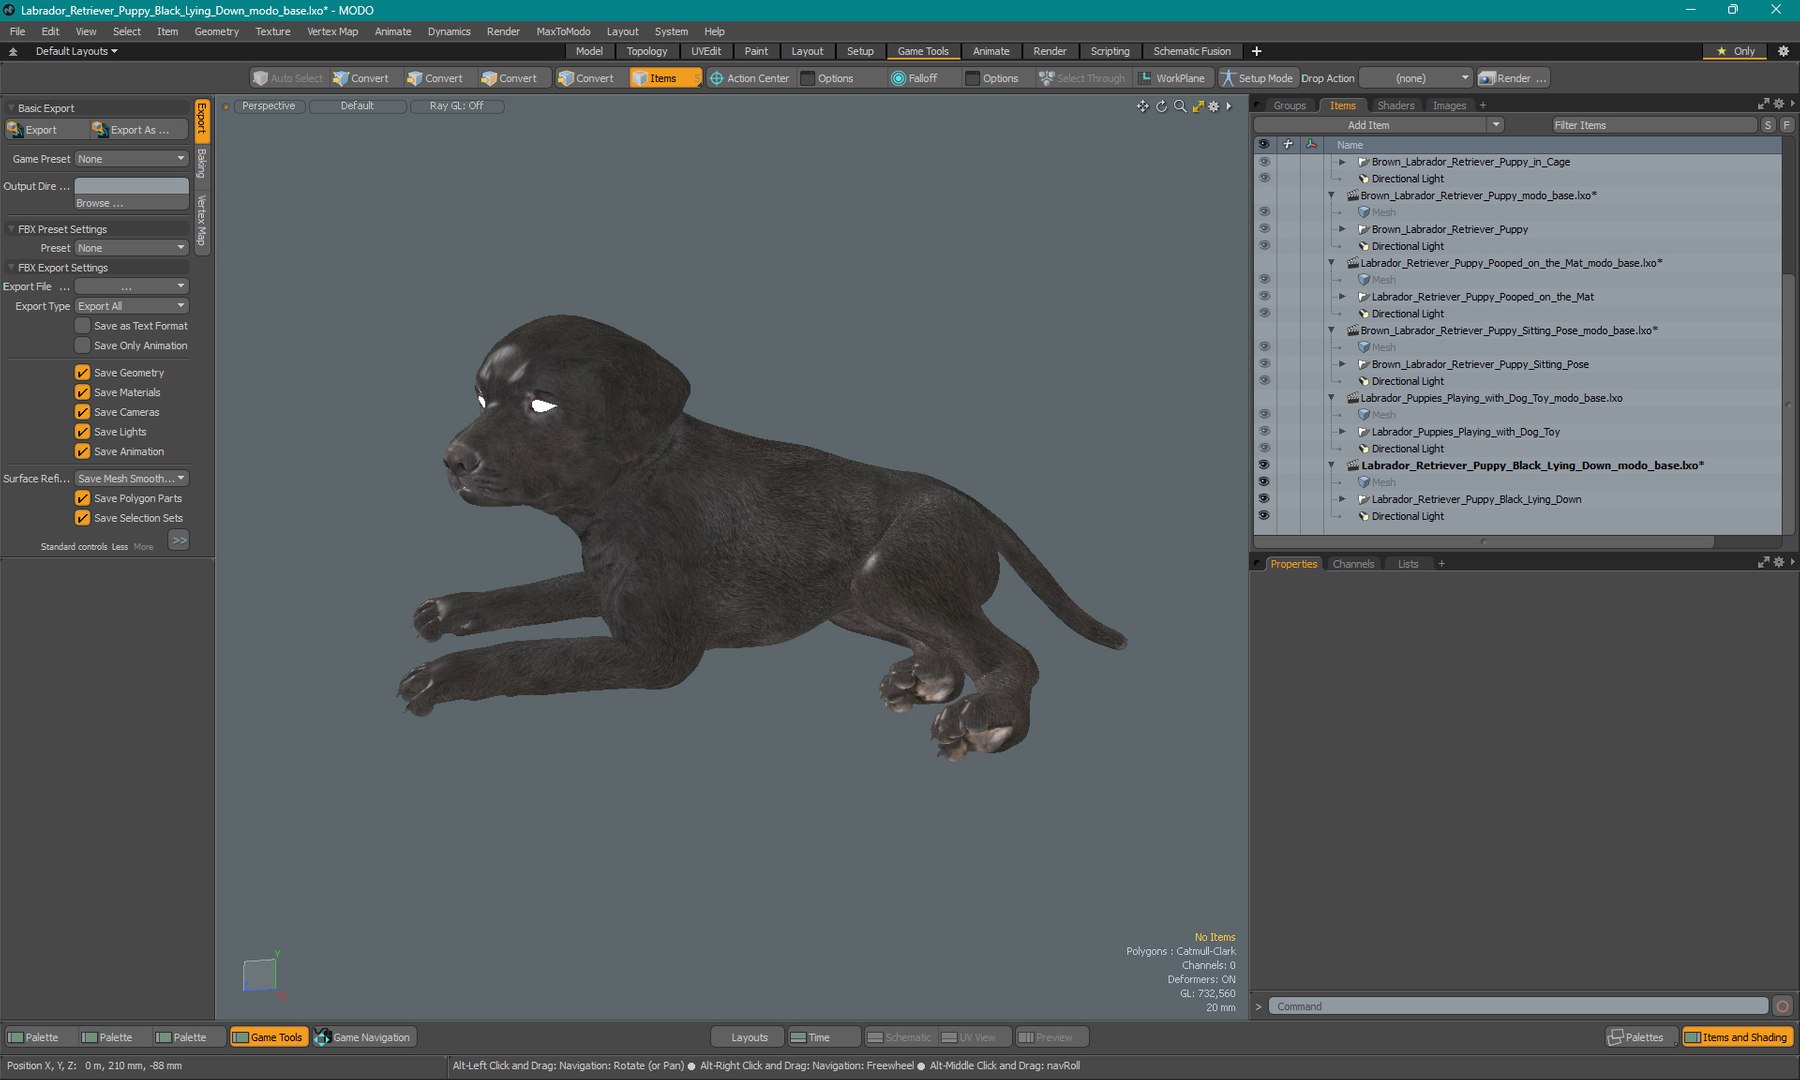This screenshot has width=1800, height=1080.
Task: Click the Output Directory field
Action: (x=131, y=186)
